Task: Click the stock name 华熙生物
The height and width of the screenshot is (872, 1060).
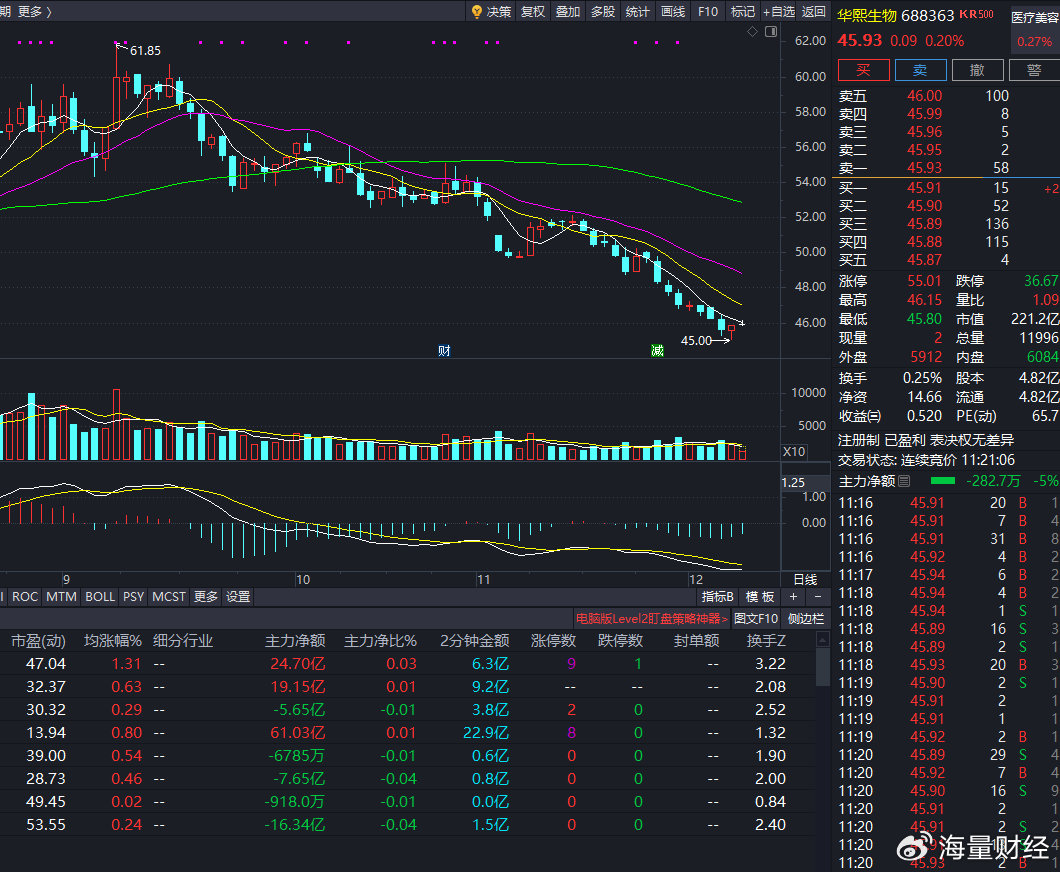Action: (x=867, y=16)
